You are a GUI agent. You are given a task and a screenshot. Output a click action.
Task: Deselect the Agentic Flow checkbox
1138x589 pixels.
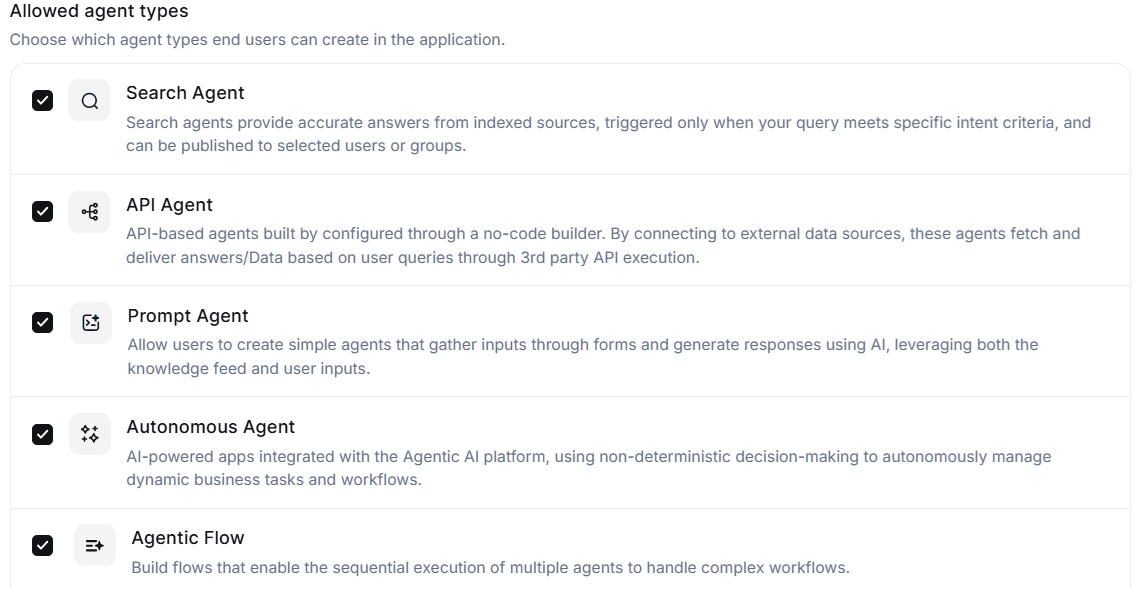coord(42,545)
